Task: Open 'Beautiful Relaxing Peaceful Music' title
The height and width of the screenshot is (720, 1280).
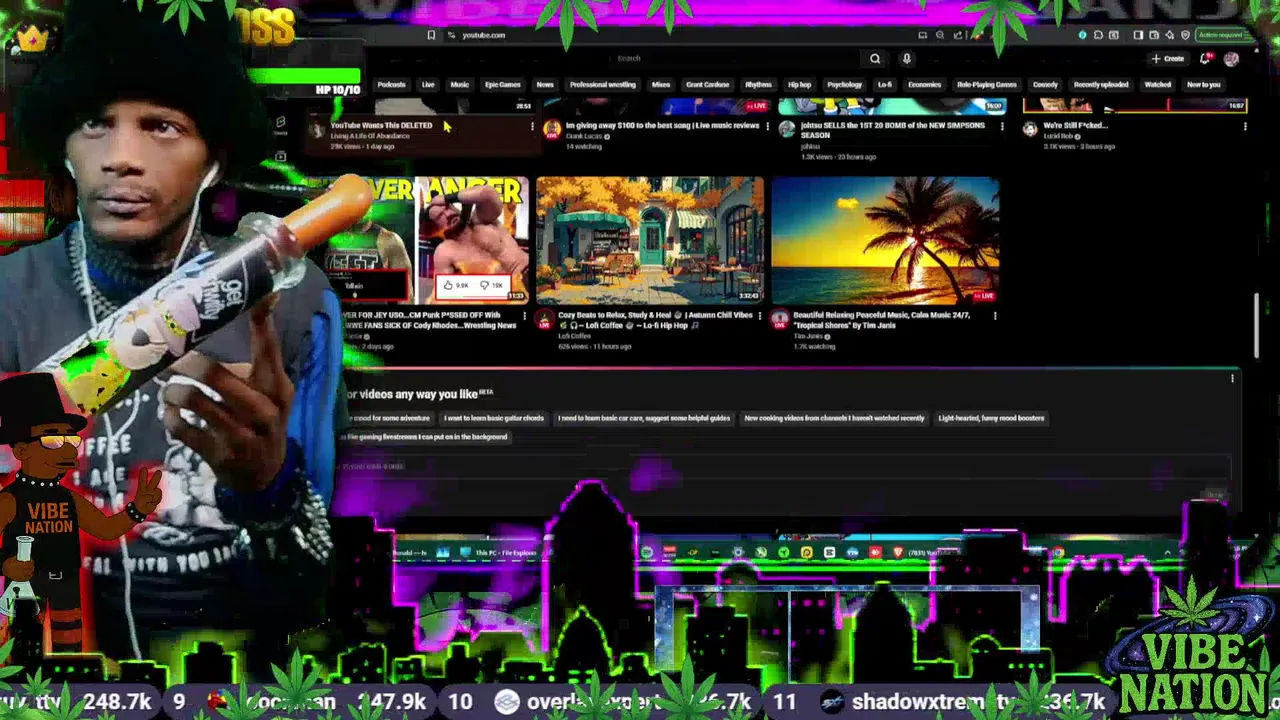Action: coord(882,320)
